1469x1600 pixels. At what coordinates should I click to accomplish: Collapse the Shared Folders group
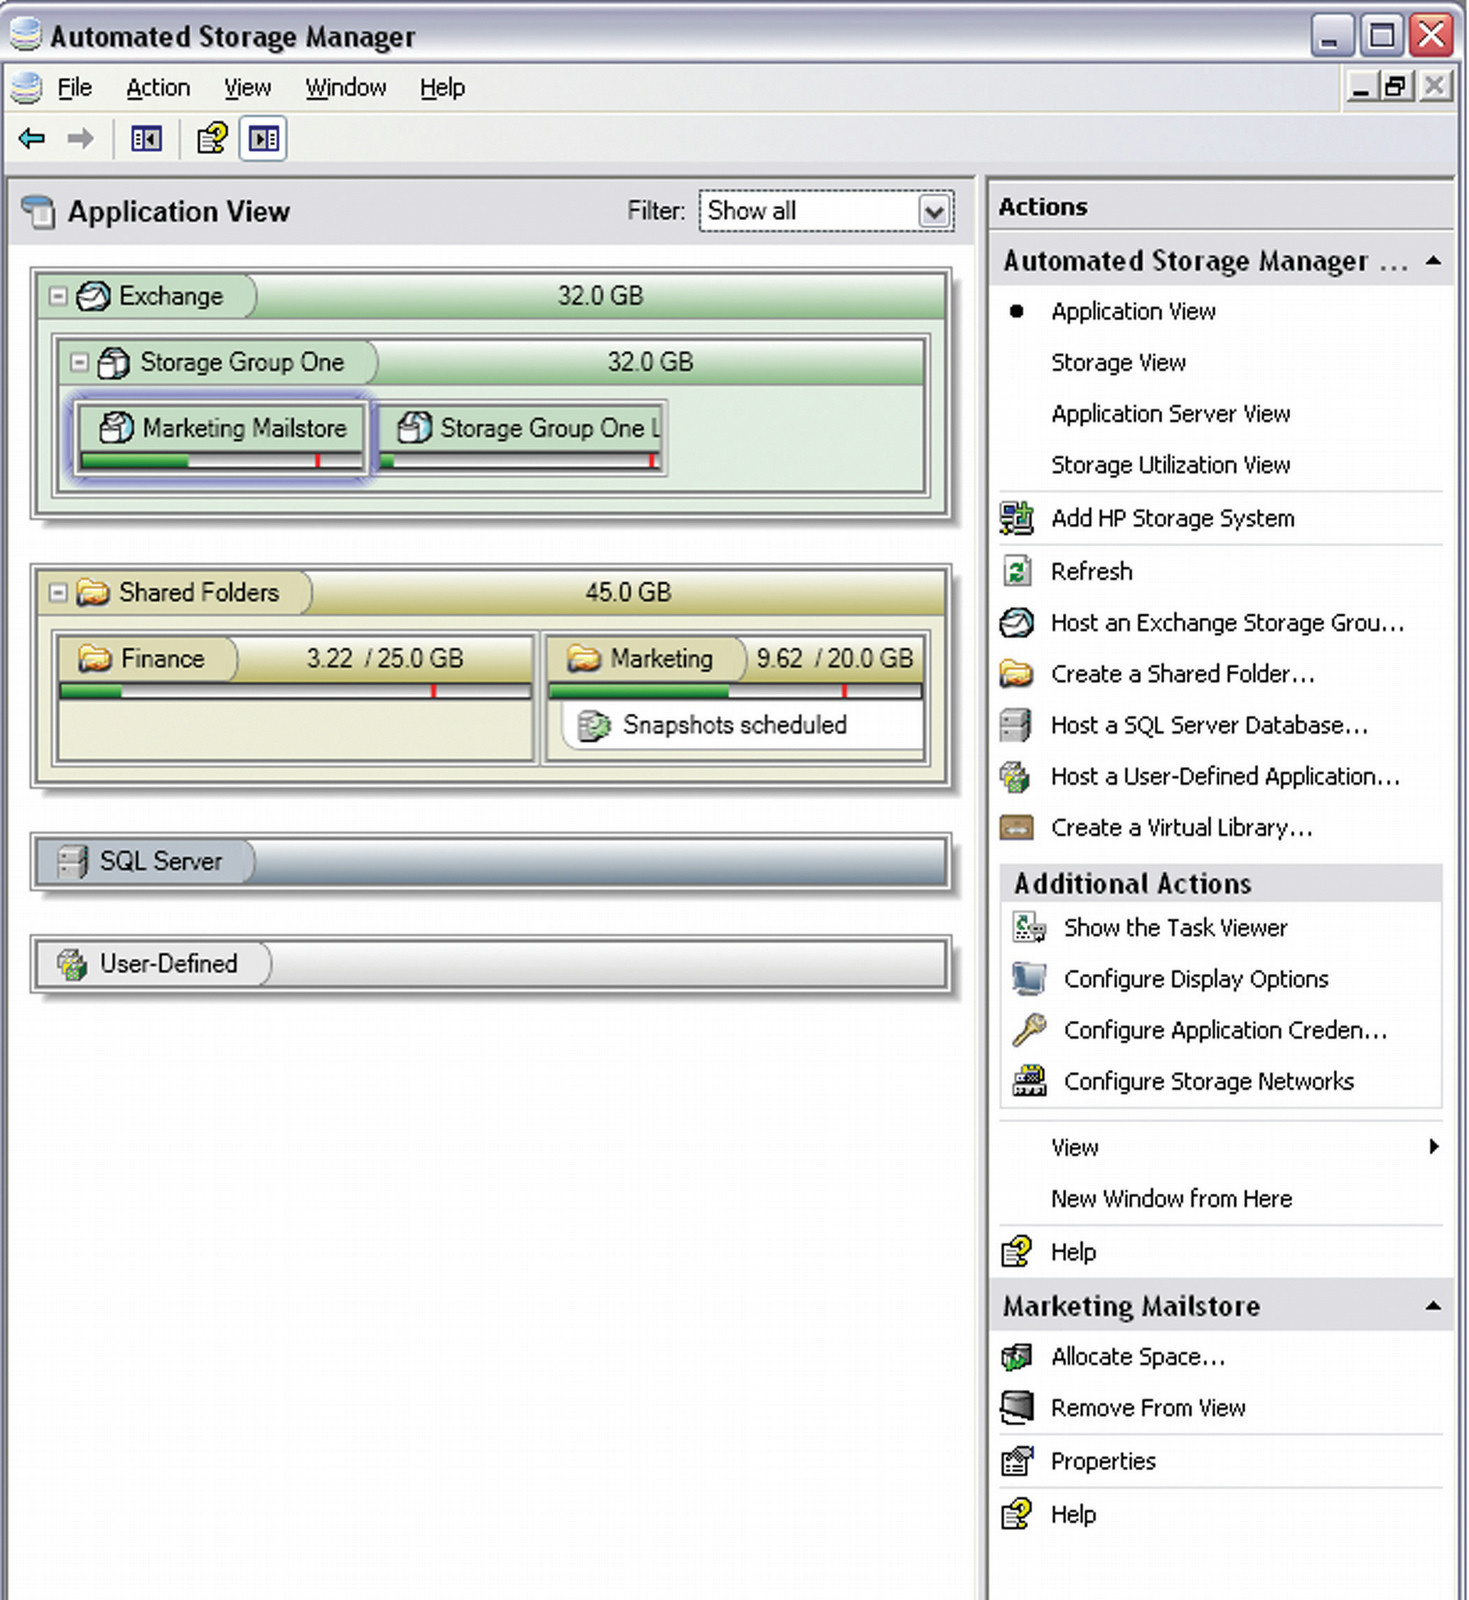coord(58,592)
